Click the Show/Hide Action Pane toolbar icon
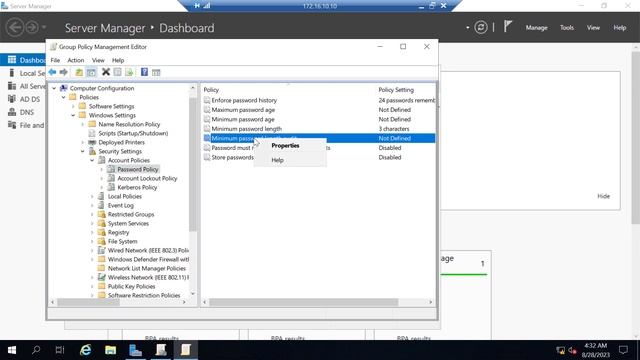The image size is (640, 360). (x=156, y=72)
